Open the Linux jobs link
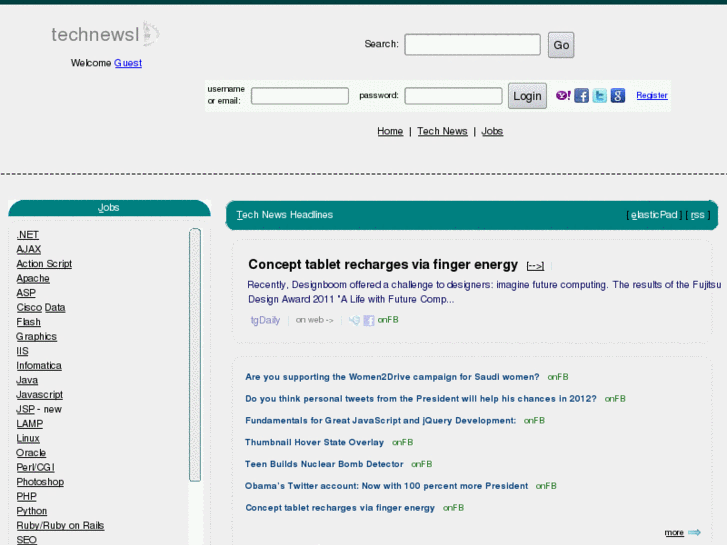Screen dimensions: 727x545 click(28, 438)
